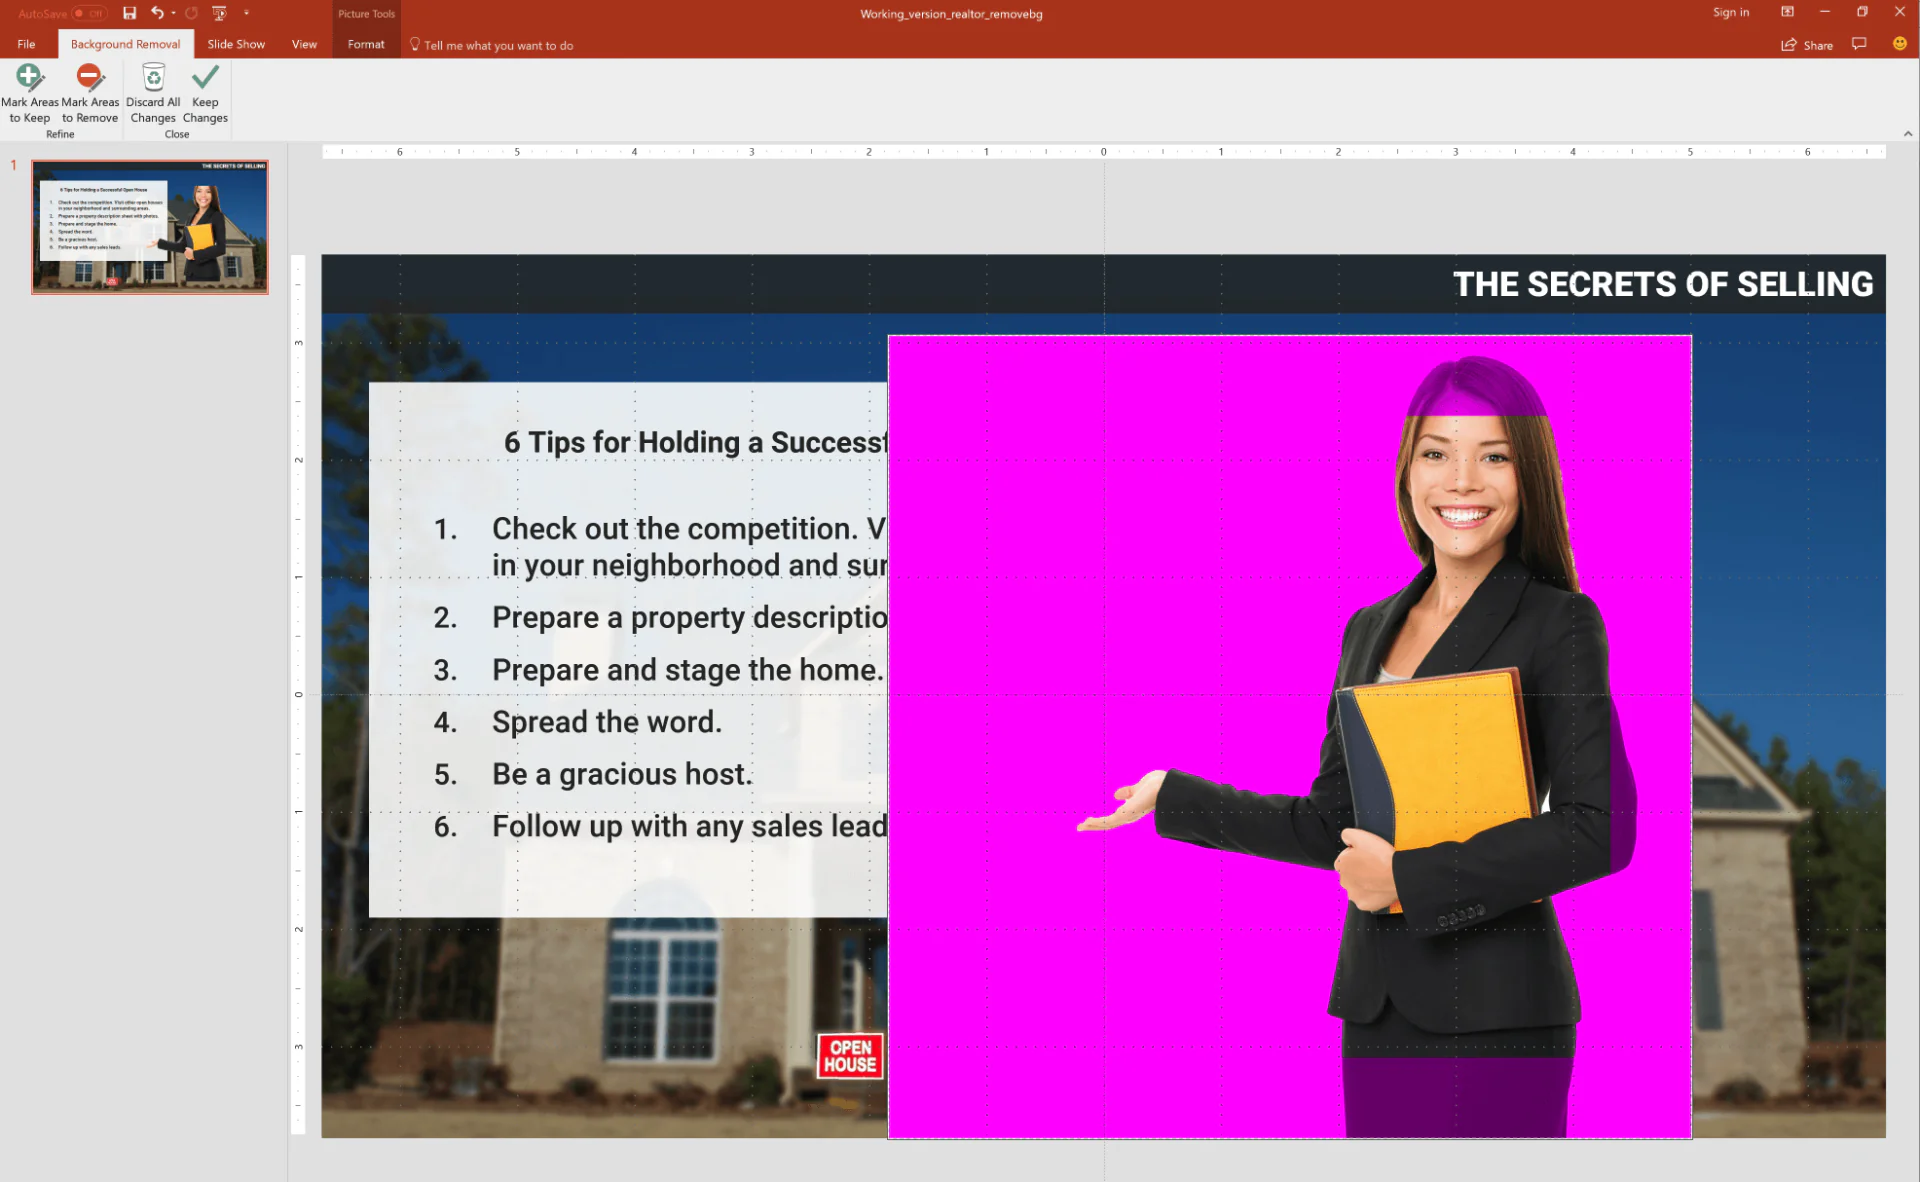This screenshot has height=1182, width=1920.
Task: Collapse the ribbon with the chevron
Action: click(x=1907, y=133)
